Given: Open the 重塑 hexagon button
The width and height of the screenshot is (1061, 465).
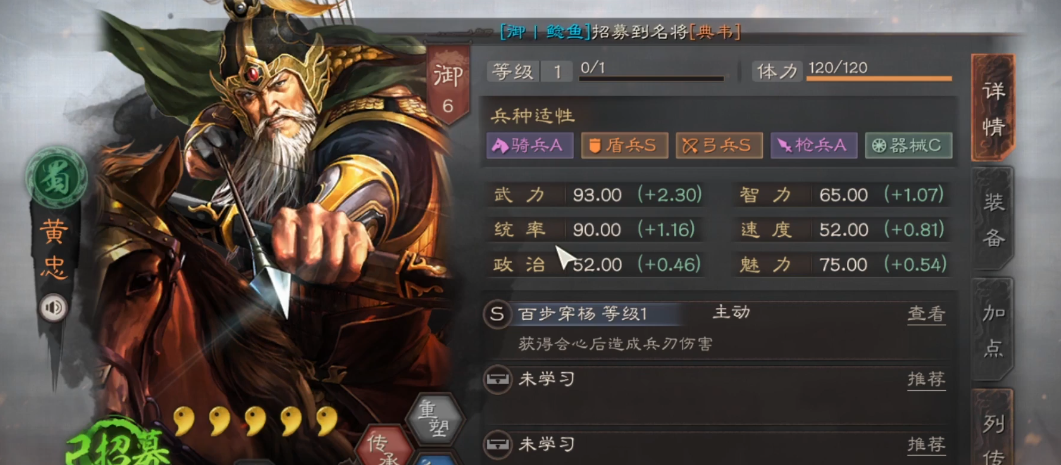Looking at the screenshot, I should [435, 420].
